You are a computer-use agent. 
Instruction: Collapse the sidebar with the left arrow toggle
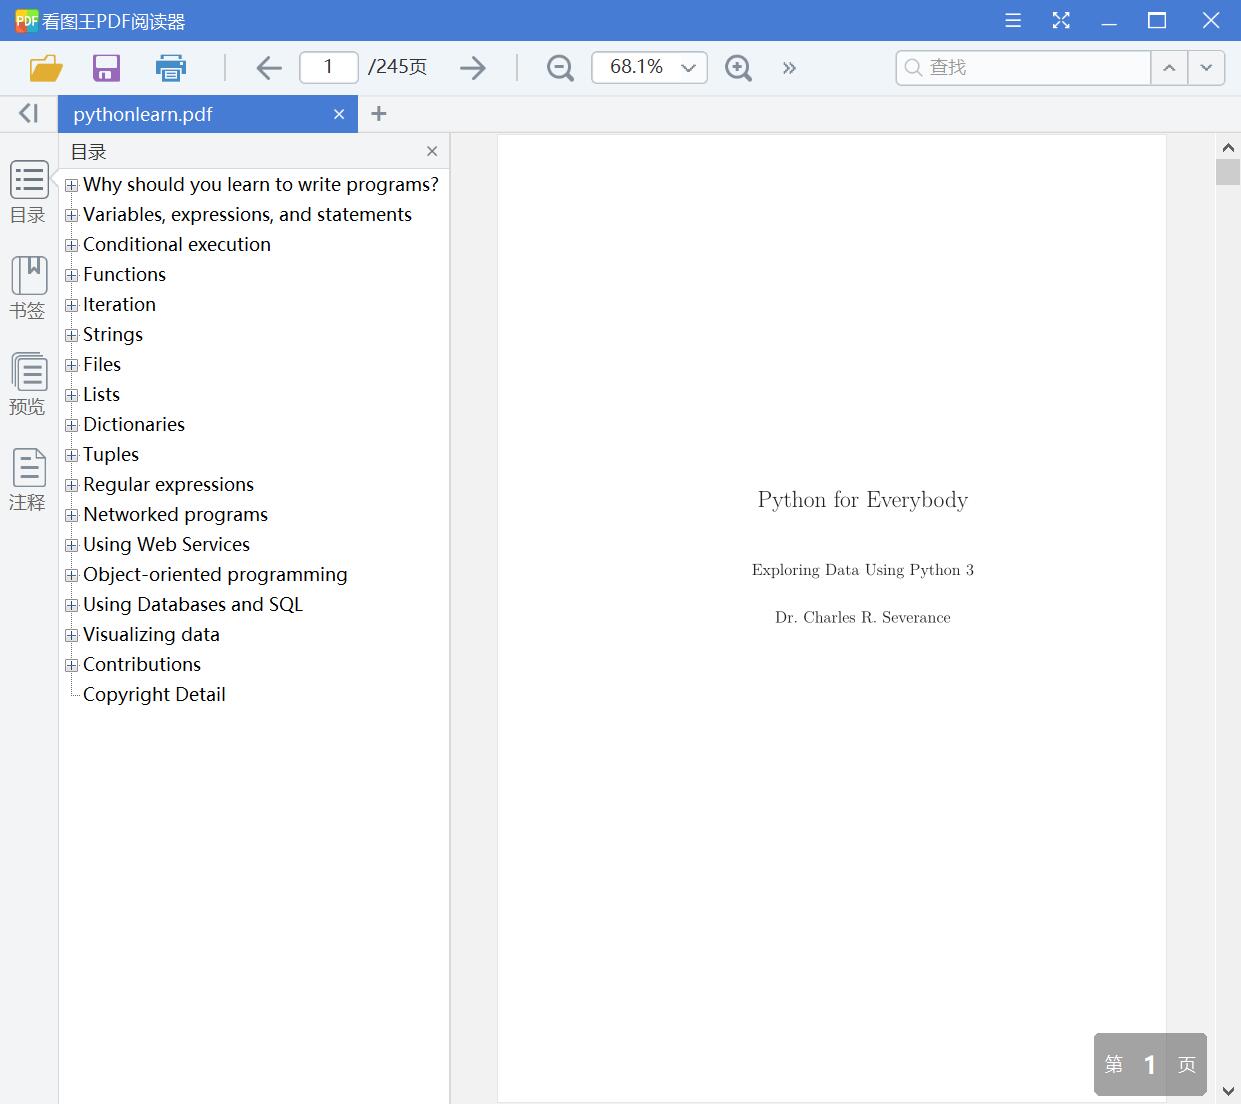28,114
